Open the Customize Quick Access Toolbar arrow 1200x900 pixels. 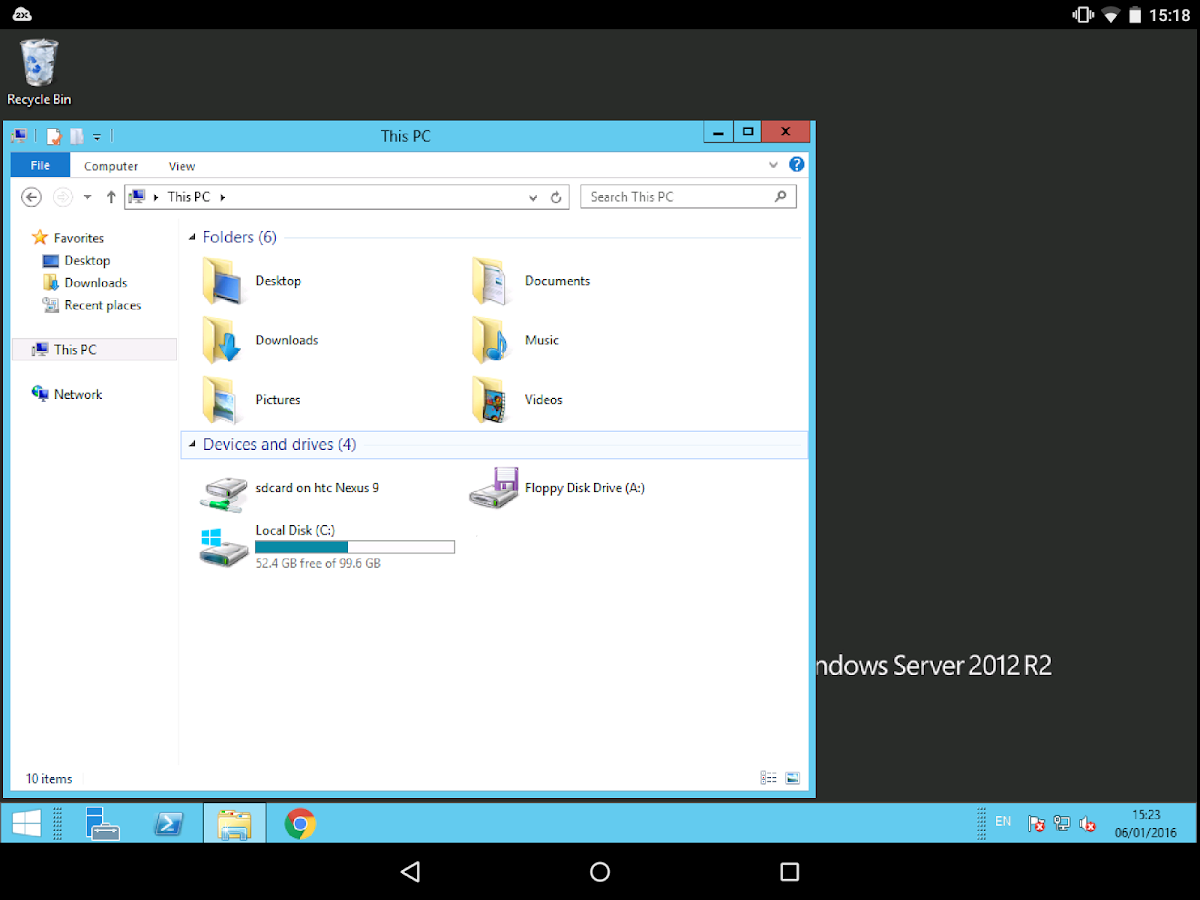point(97,137)
